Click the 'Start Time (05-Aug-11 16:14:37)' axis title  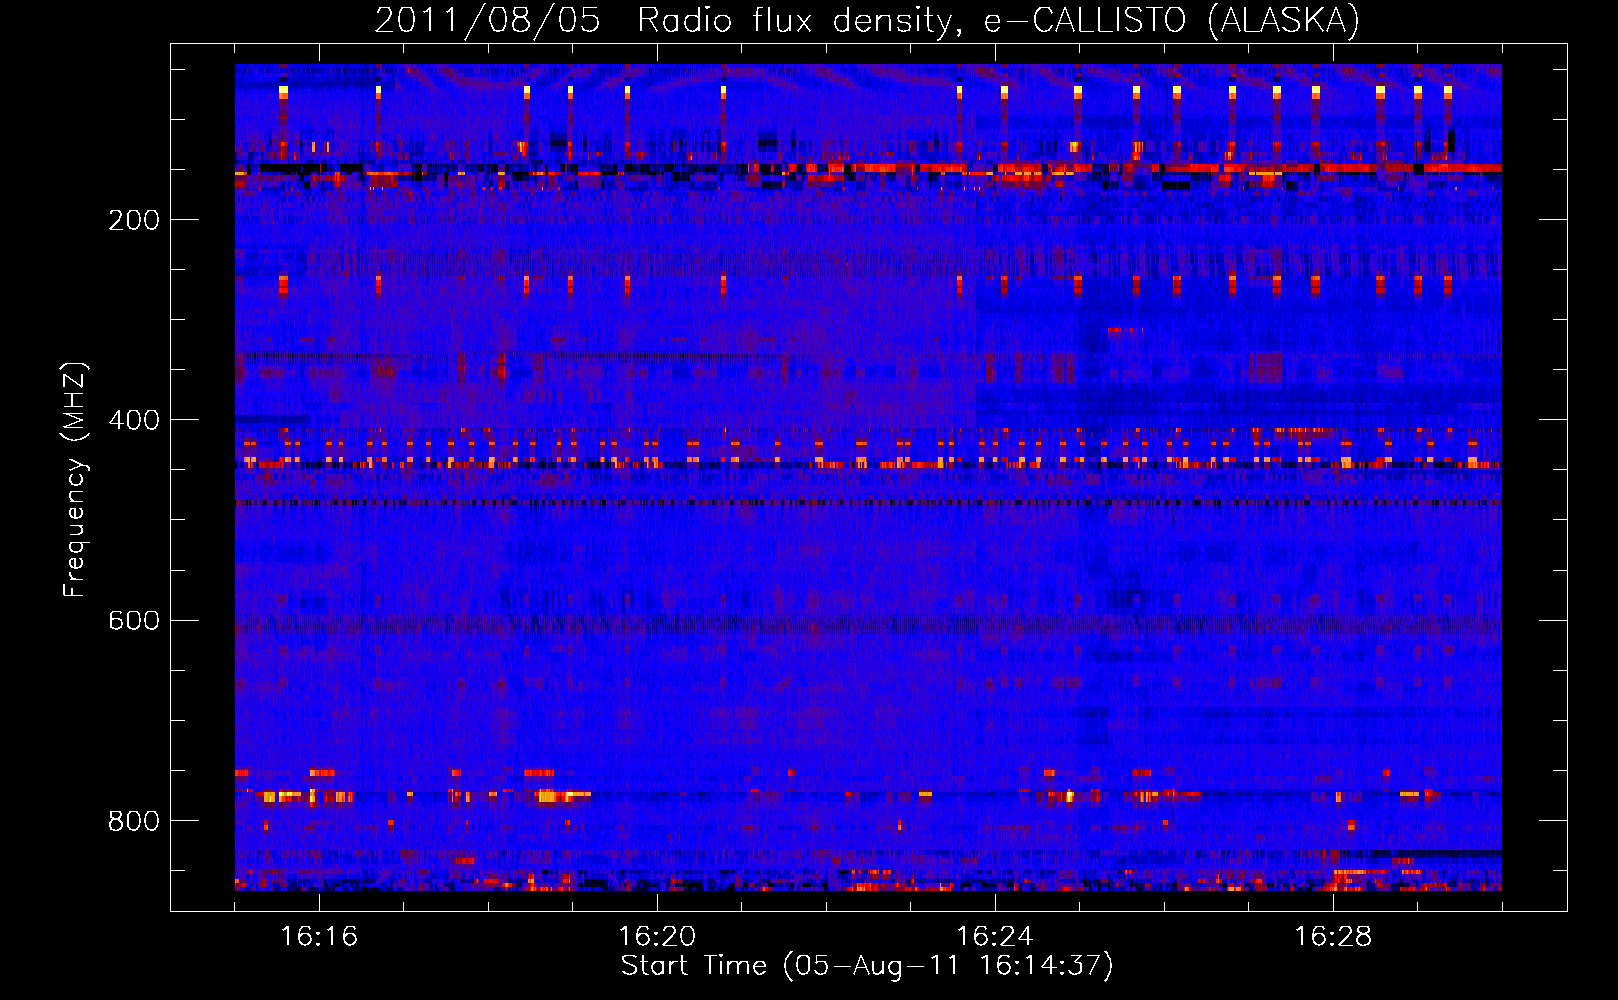tap(867, 966)
